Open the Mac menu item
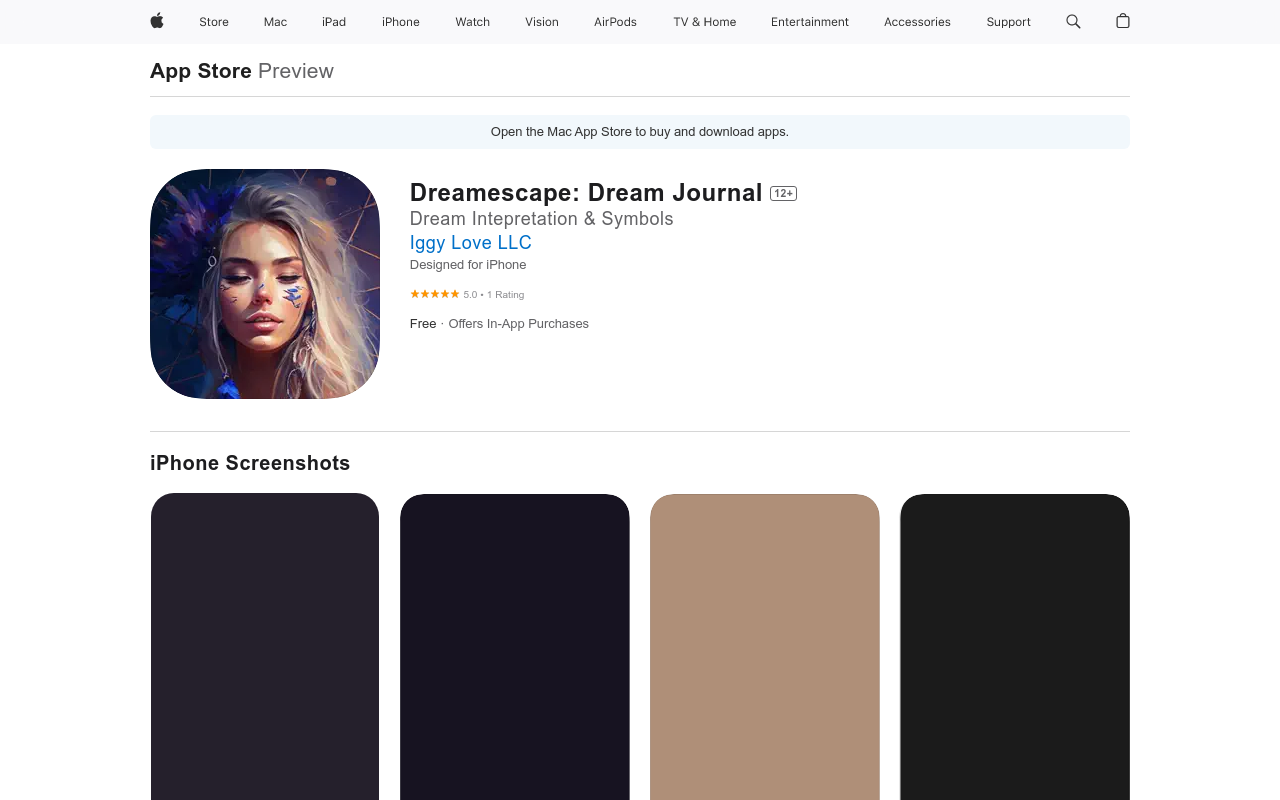The height and width of the screenshot is (800, 1280). [275, 22]
